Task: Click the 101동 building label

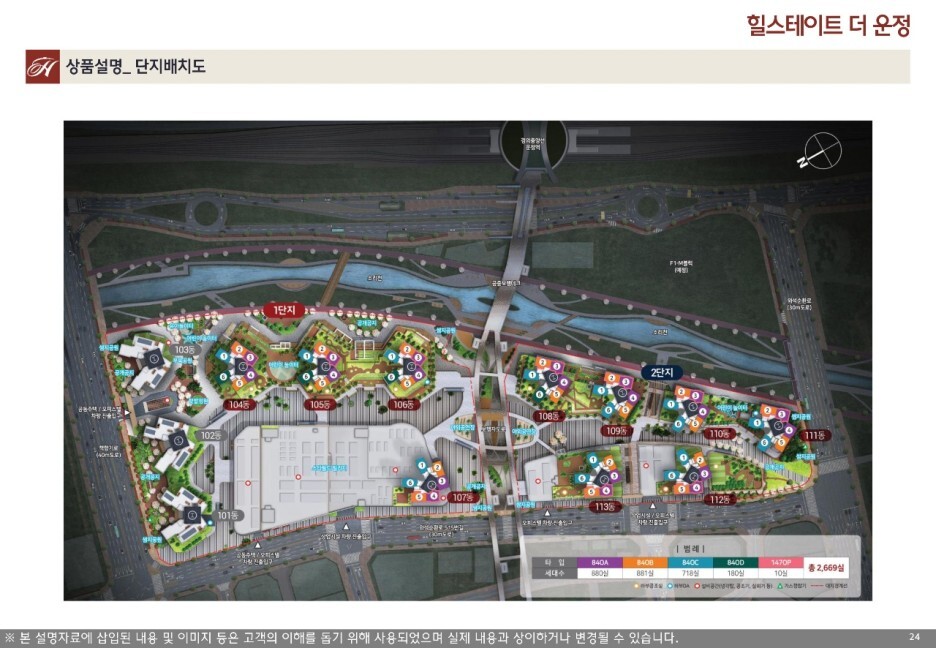Action: [x=227, y=515]
